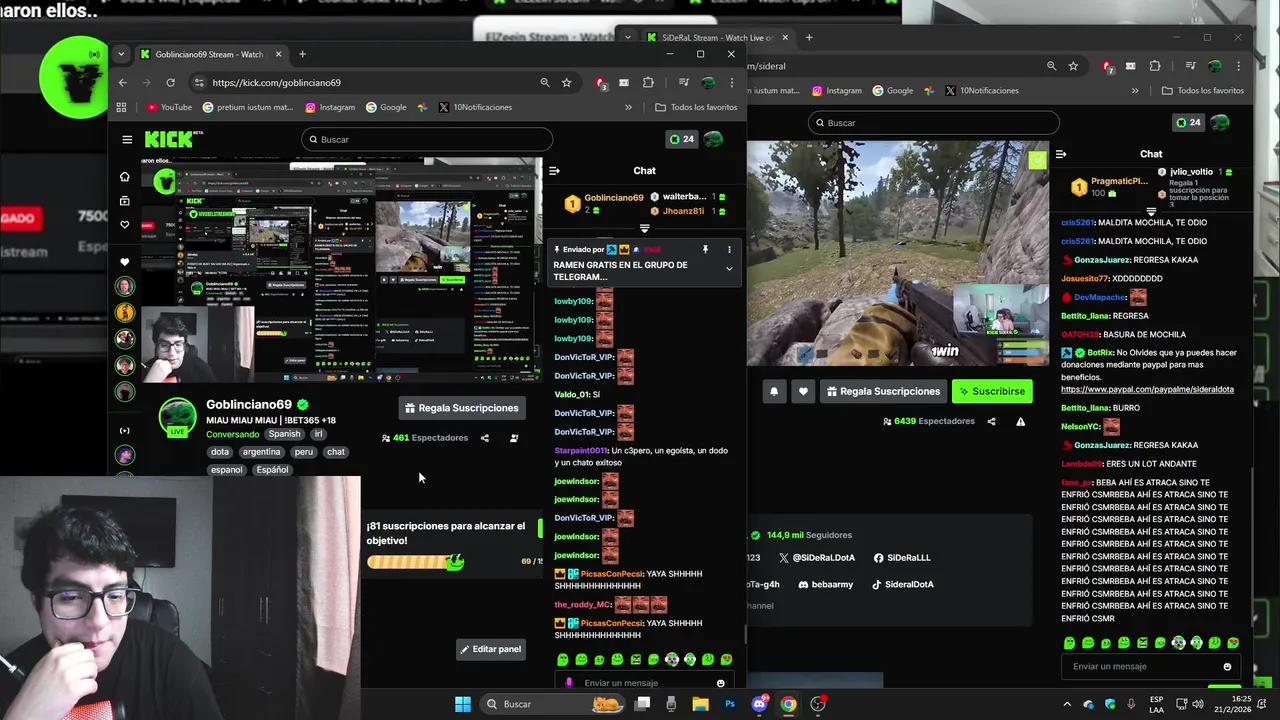Image resolution: width=1280 pixels, height=720 pixels.
Task: Open Chrome three-dot menu in SiDeRaL window
Action: click(1238, 66)
